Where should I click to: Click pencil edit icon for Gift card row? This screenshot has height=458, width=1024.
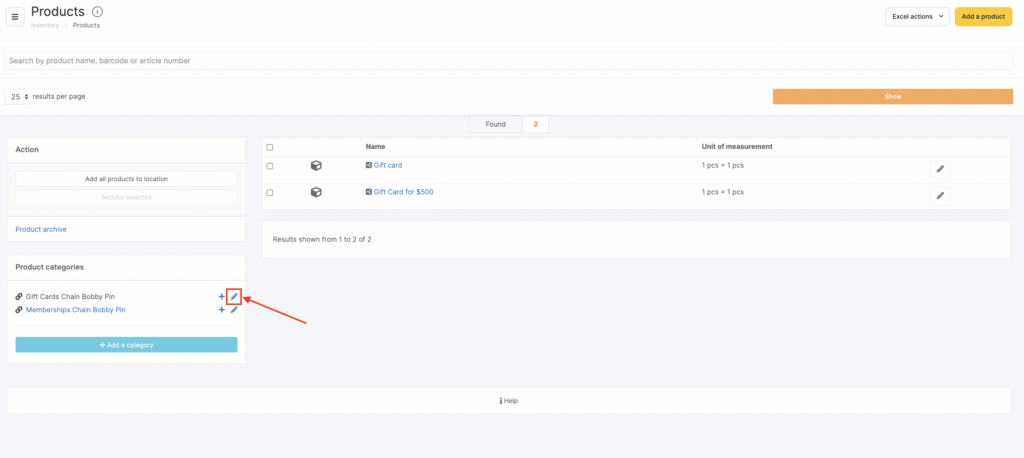point(939,169)
